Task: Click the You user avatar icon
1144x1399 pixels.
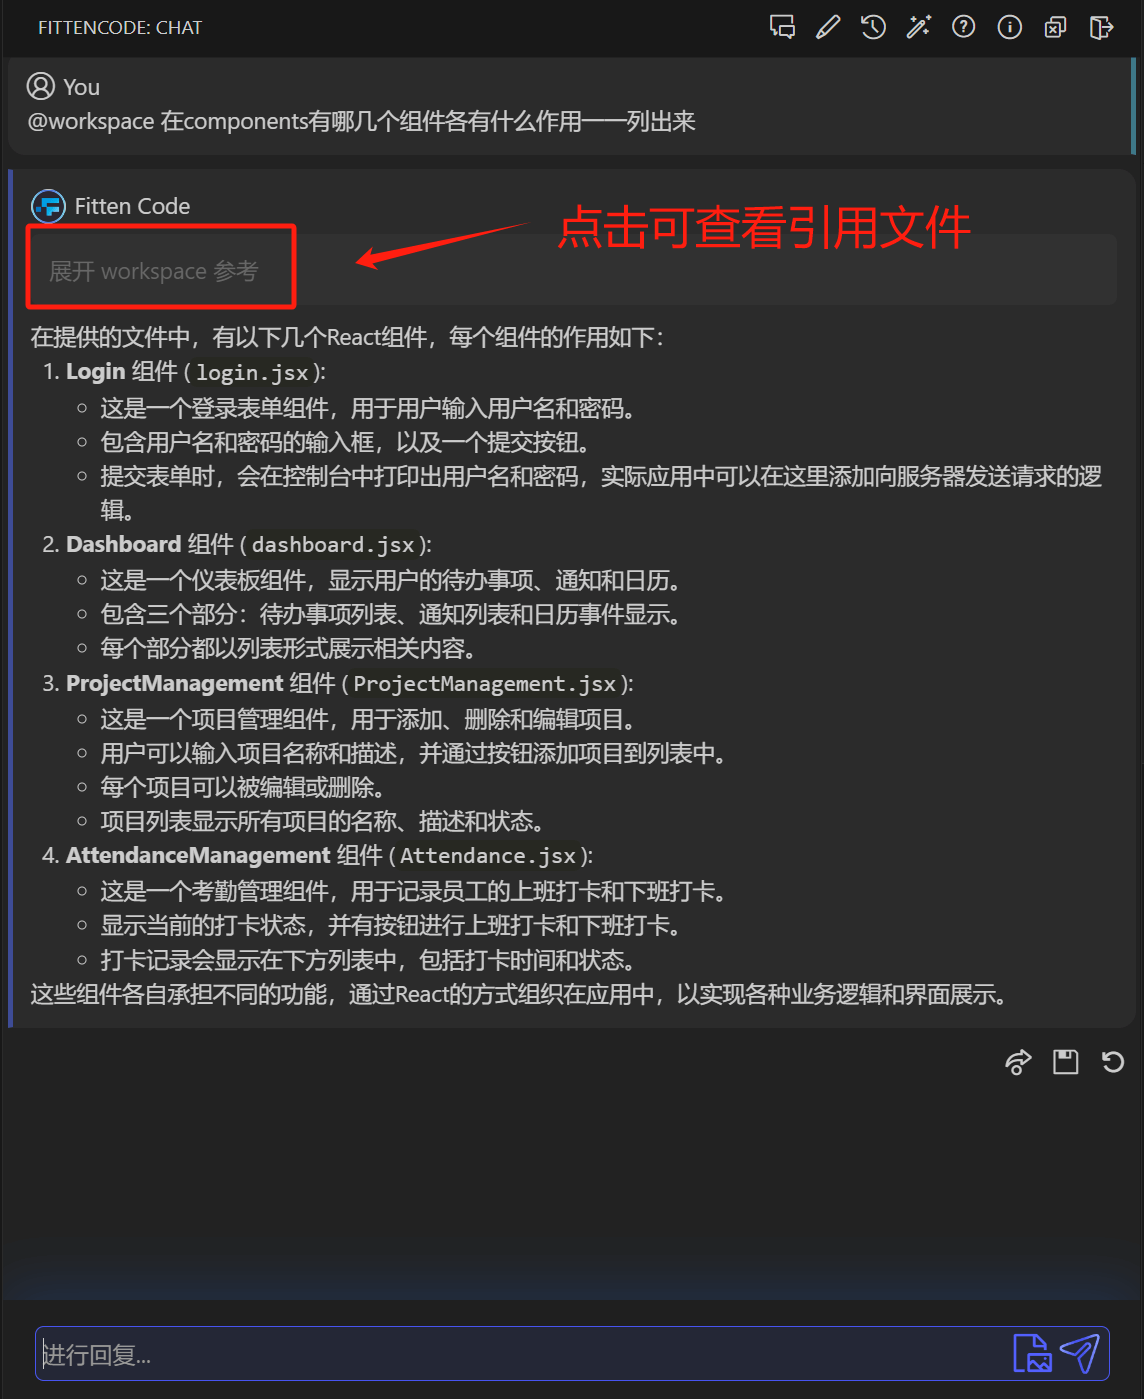Action: click(x=41, y=87)
